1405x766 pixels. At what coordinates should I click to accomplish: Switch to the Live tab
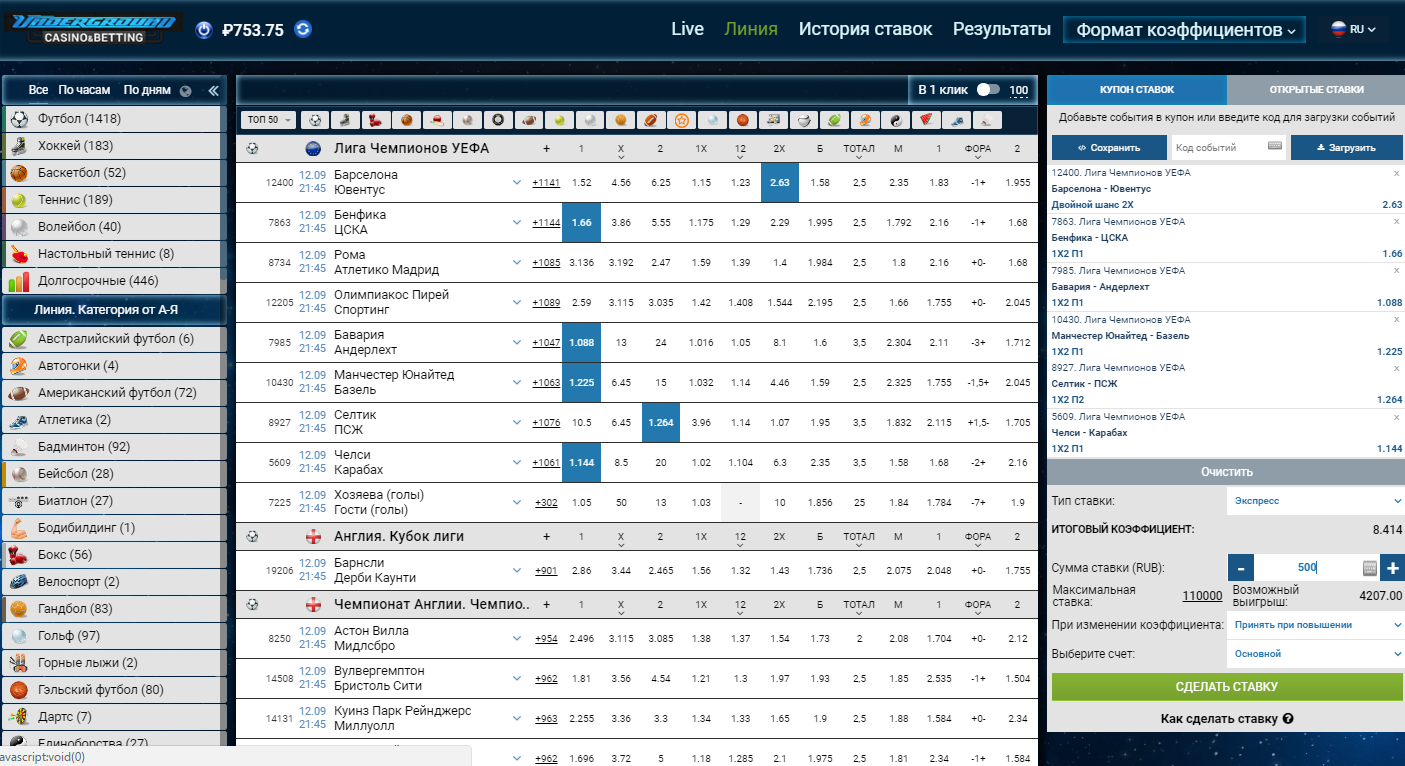tap(687, 29)
